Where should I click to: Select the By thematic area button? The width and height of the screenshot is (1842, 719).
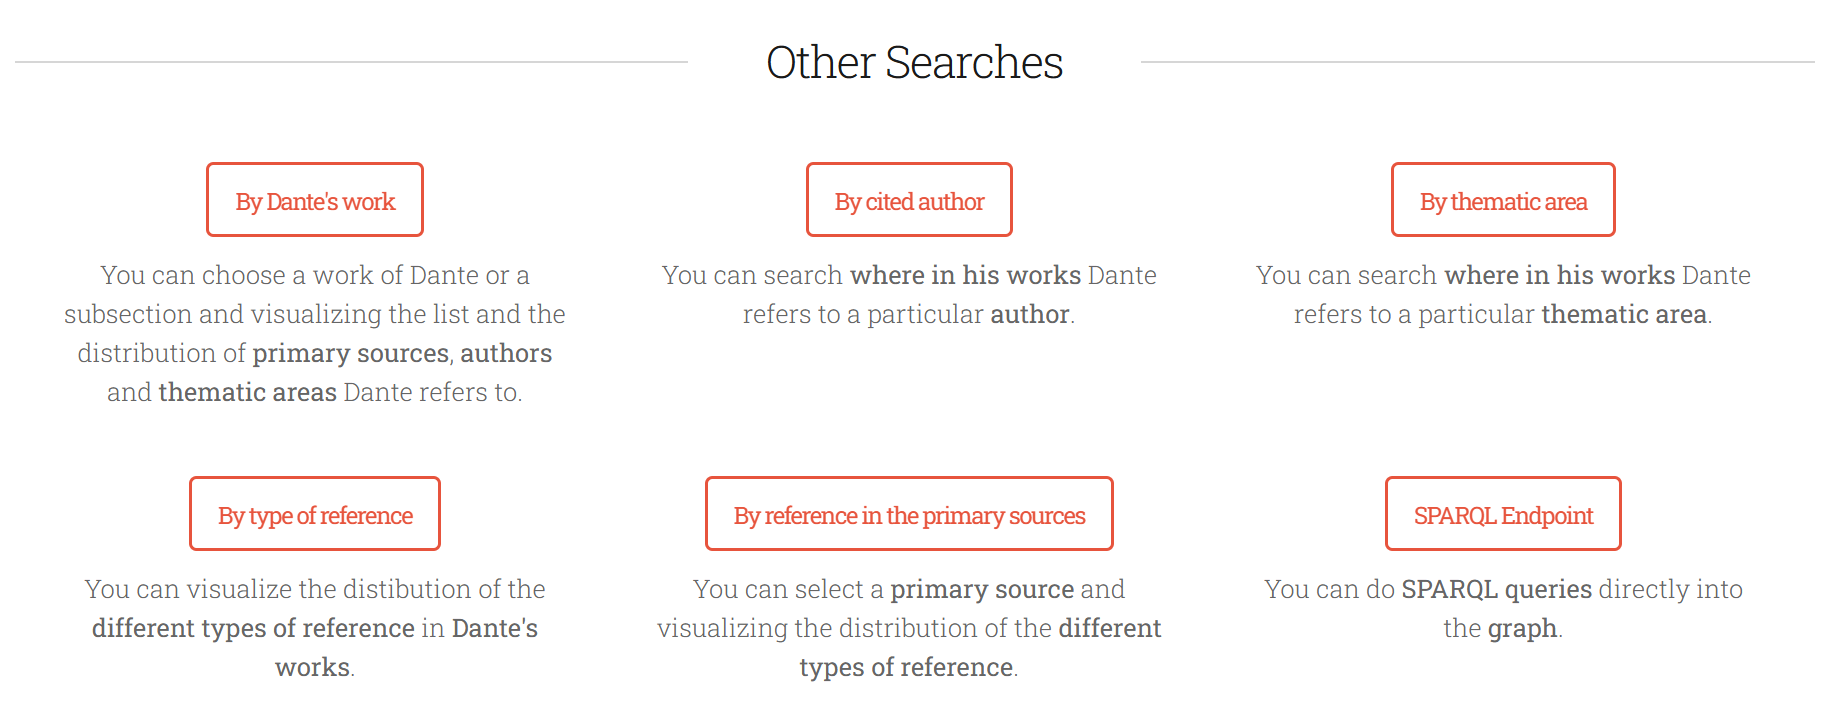1503,200
